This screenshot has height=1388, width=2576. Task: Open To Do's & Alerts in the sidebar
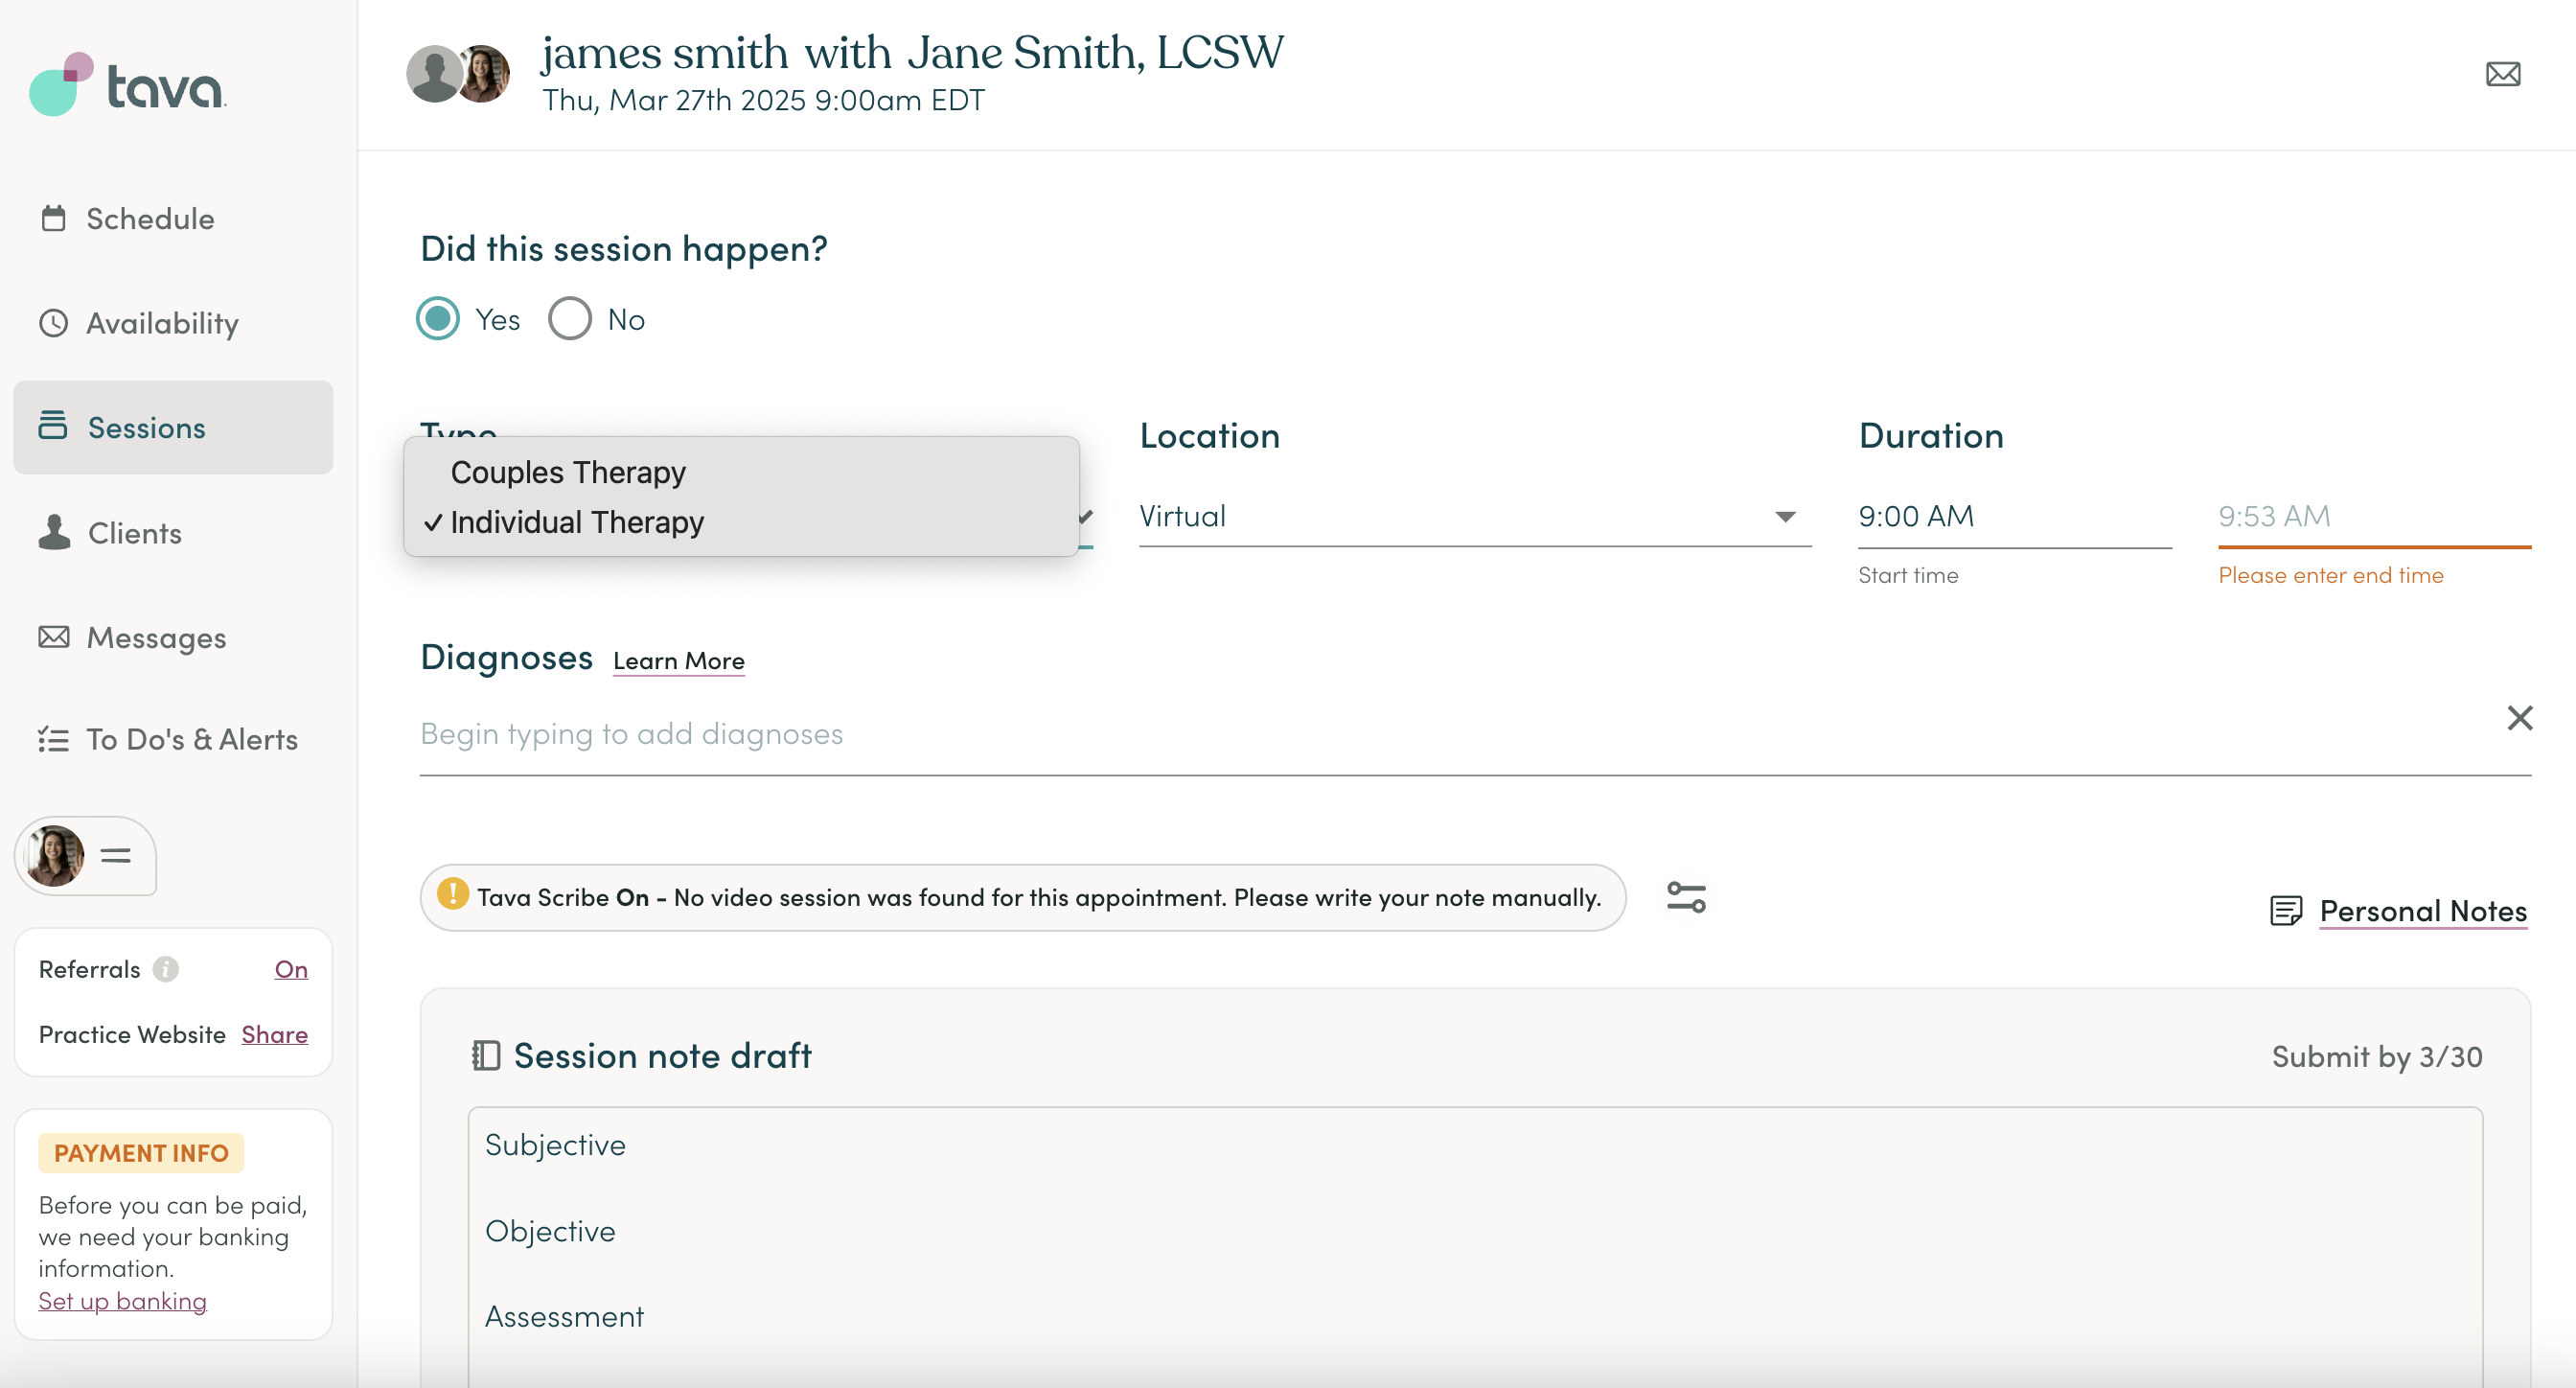[x=173, y=739]
